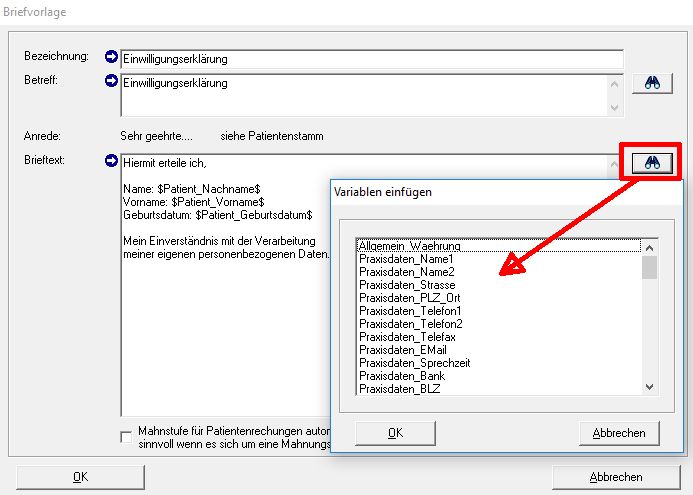This screenshot has width=693, height=495.
Task: Pick Praxisdaten_PLZ_Ort variable
Action: point(402,298)
